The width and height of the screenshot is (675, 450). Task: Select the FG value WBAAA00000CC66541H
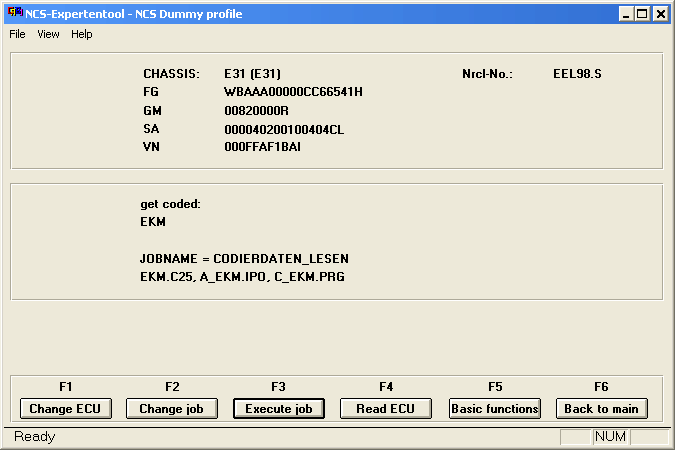pos(293,92)
